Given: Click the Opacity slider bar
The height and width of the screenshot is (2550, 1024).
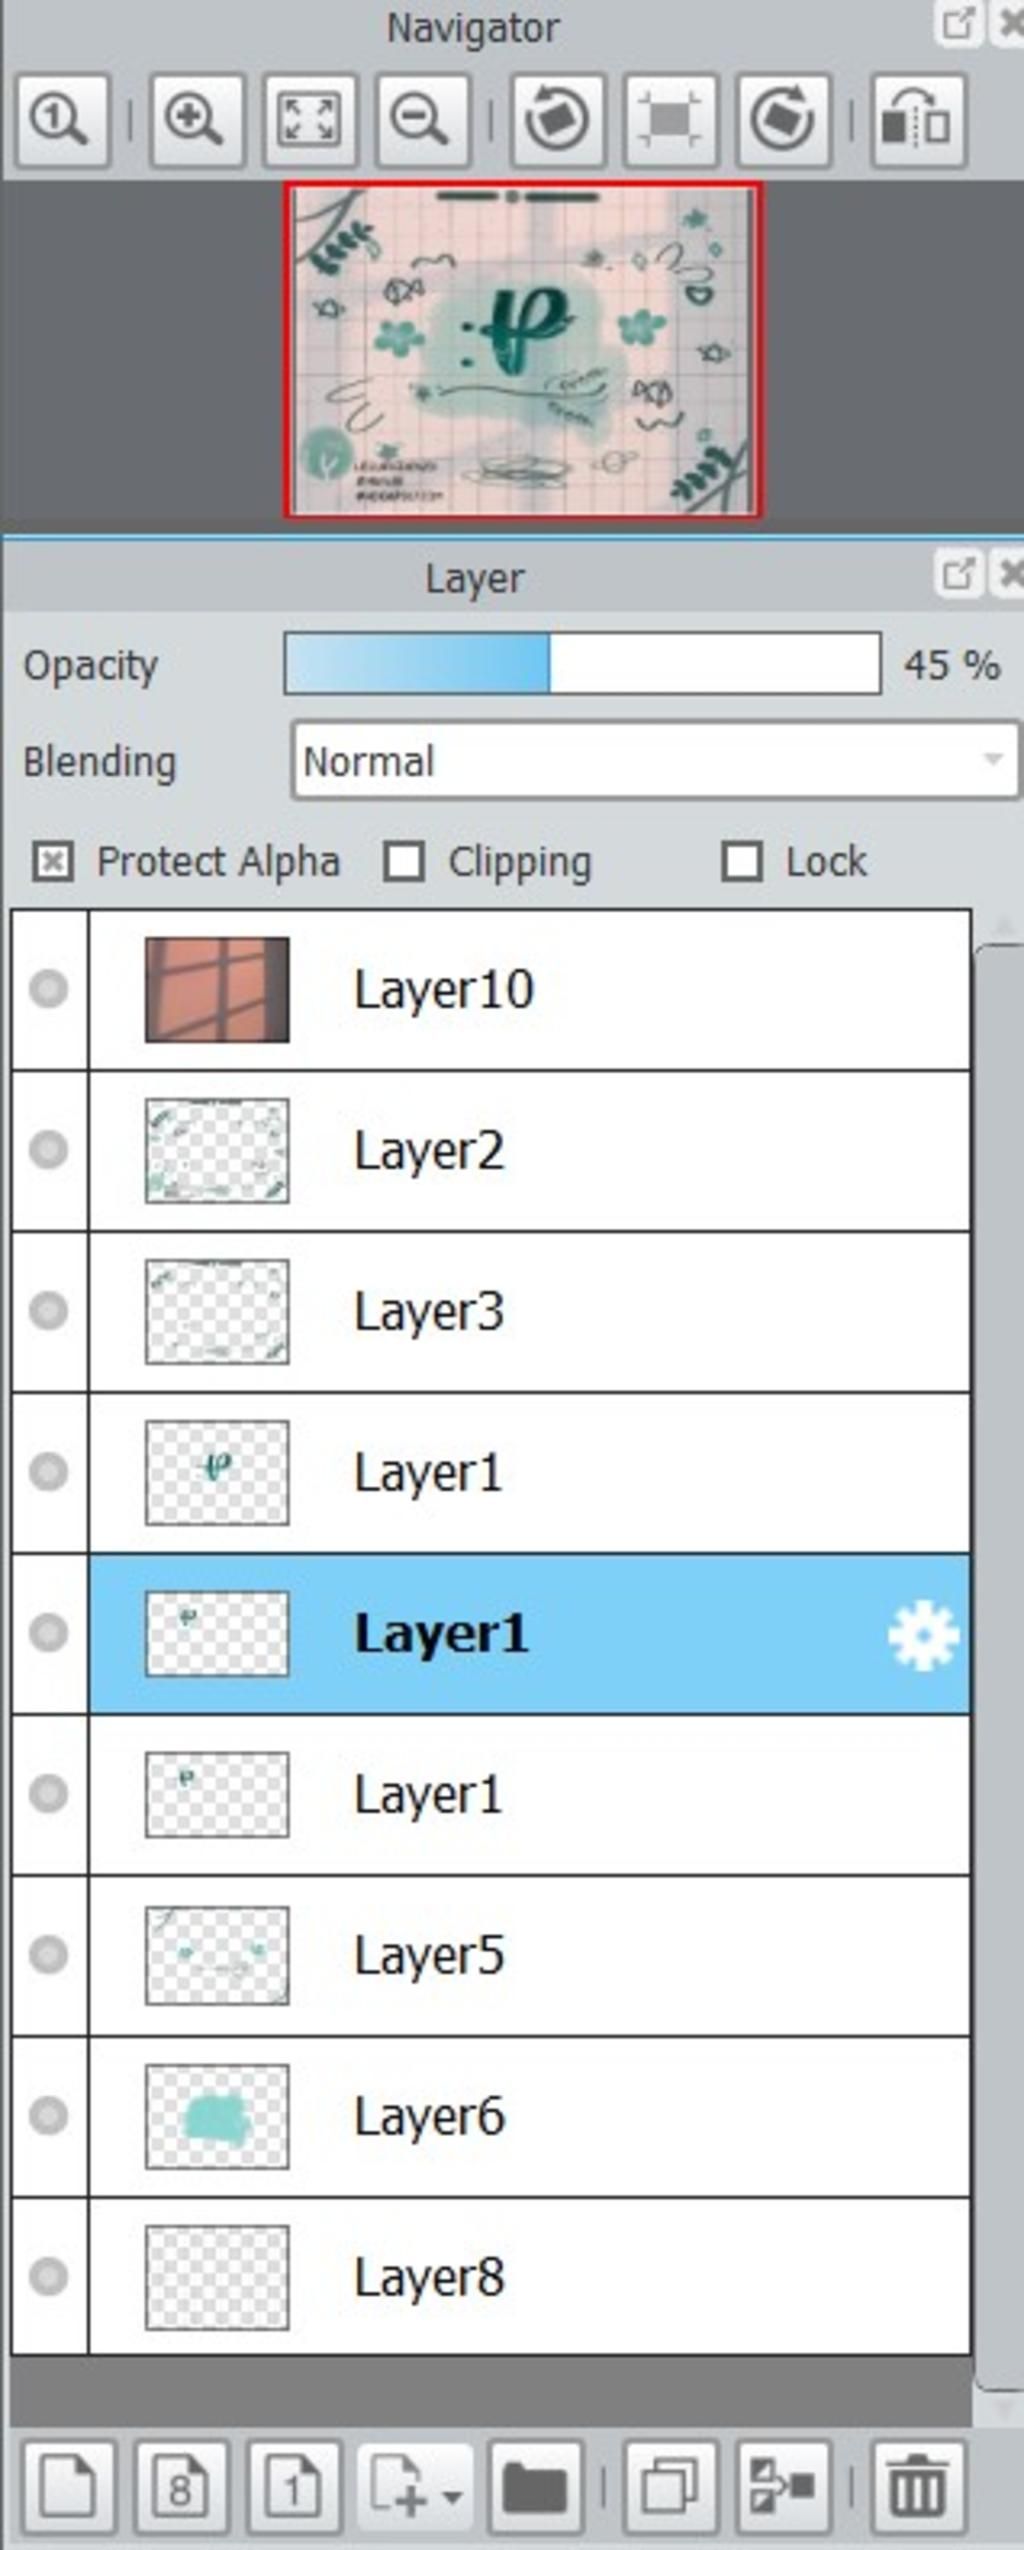Looking at the screenshot, I should pos(582,663).
